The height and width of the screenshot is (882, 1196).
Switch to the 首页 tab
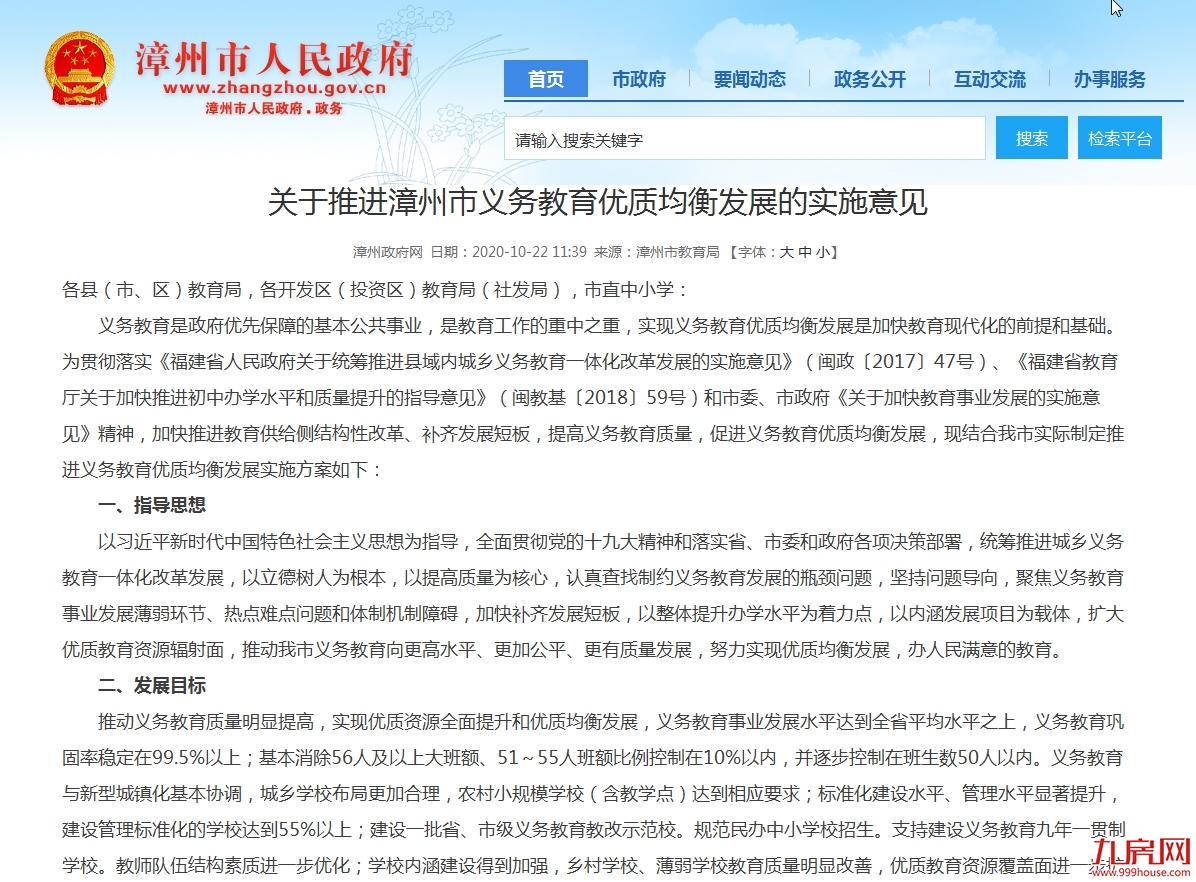point(545,79)
